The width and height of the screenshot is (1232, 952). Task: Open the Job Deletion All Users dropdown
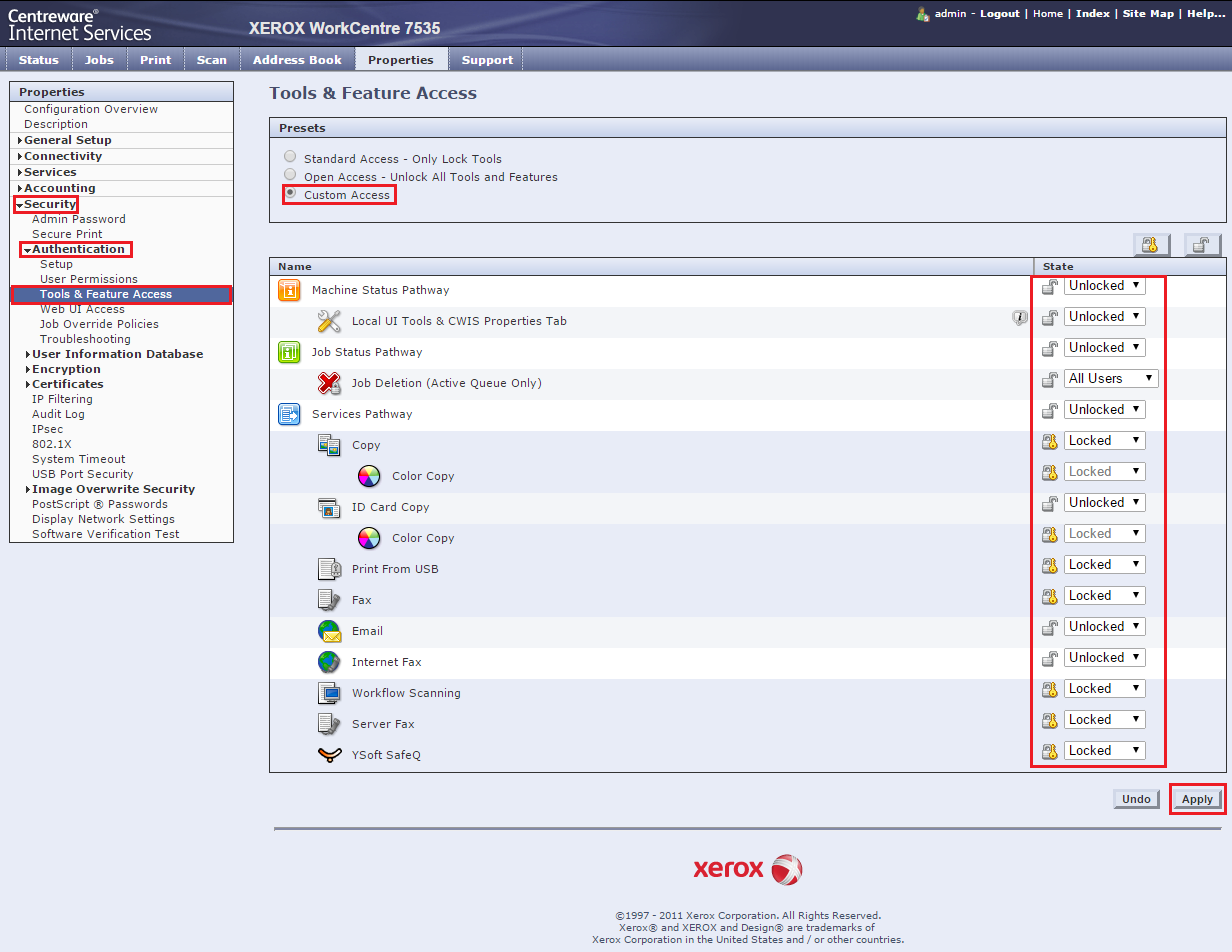point(1110,379)
